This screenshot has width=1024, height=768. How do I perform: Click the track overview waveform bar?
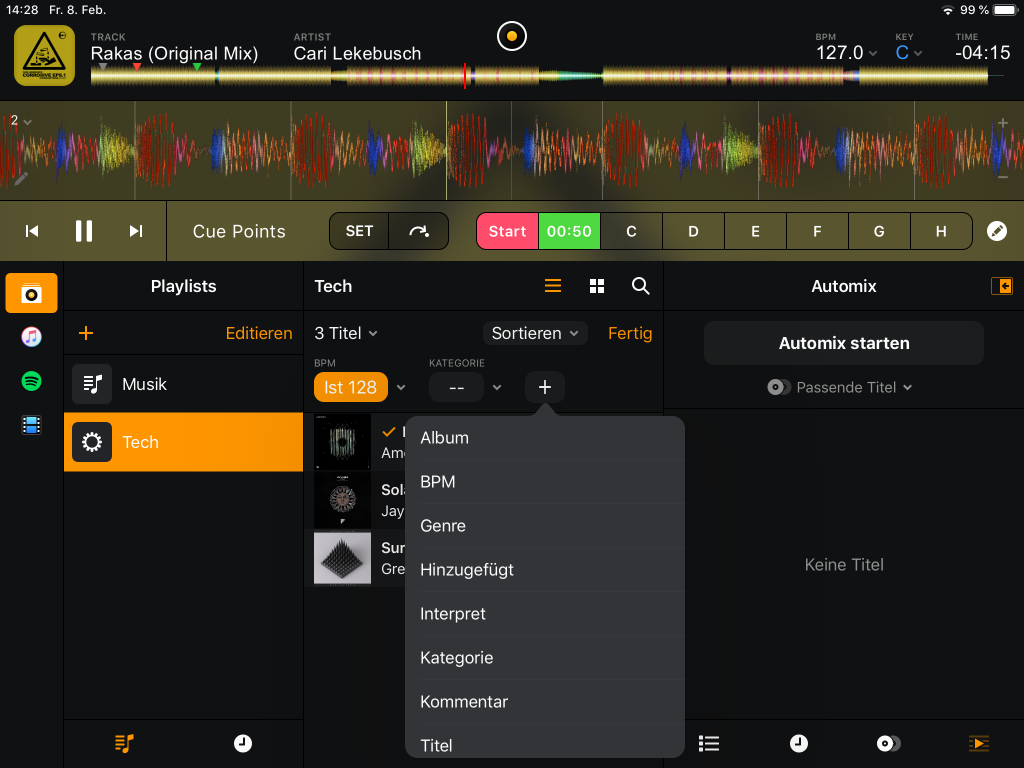[x=540, y=77]
